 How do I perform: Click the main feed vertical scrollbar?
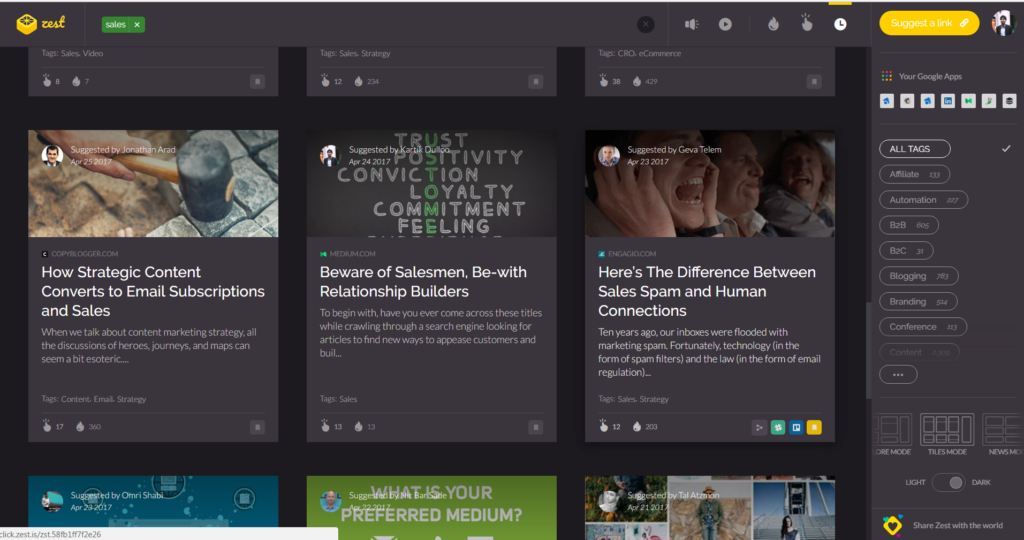click(869, 351)
